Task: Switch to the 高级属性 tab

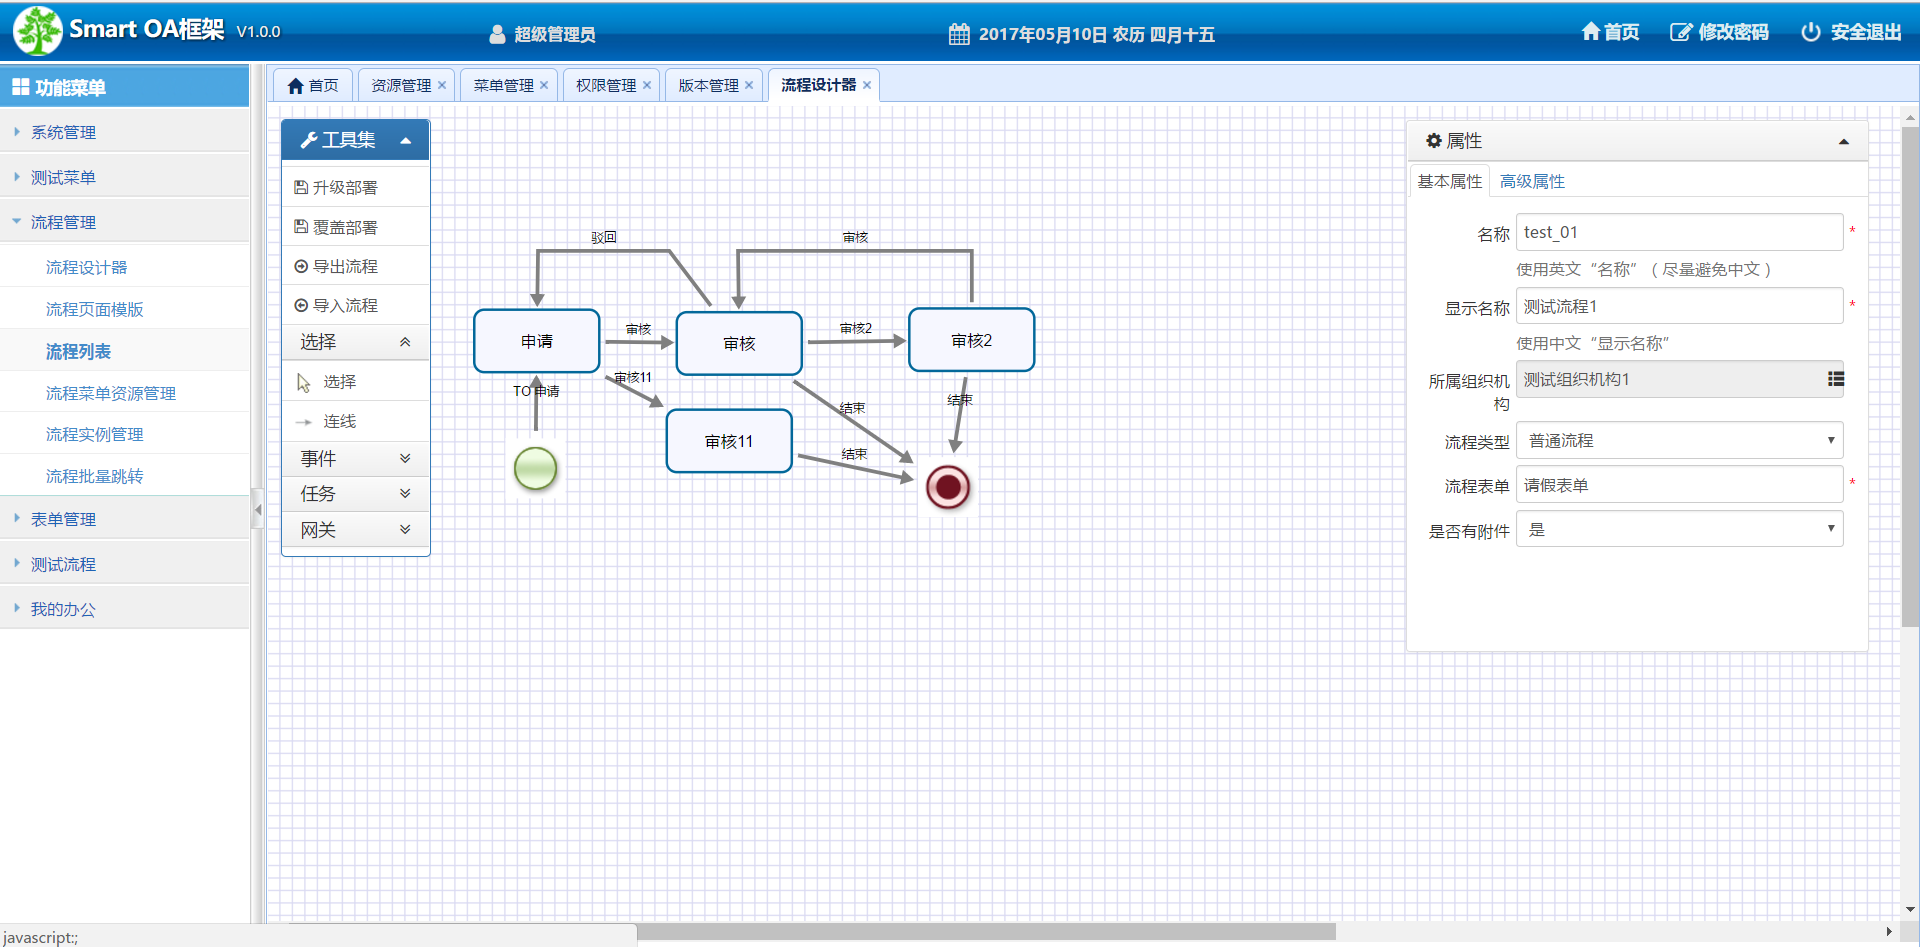Action: pyautogui.click(x=1532, y=181)
